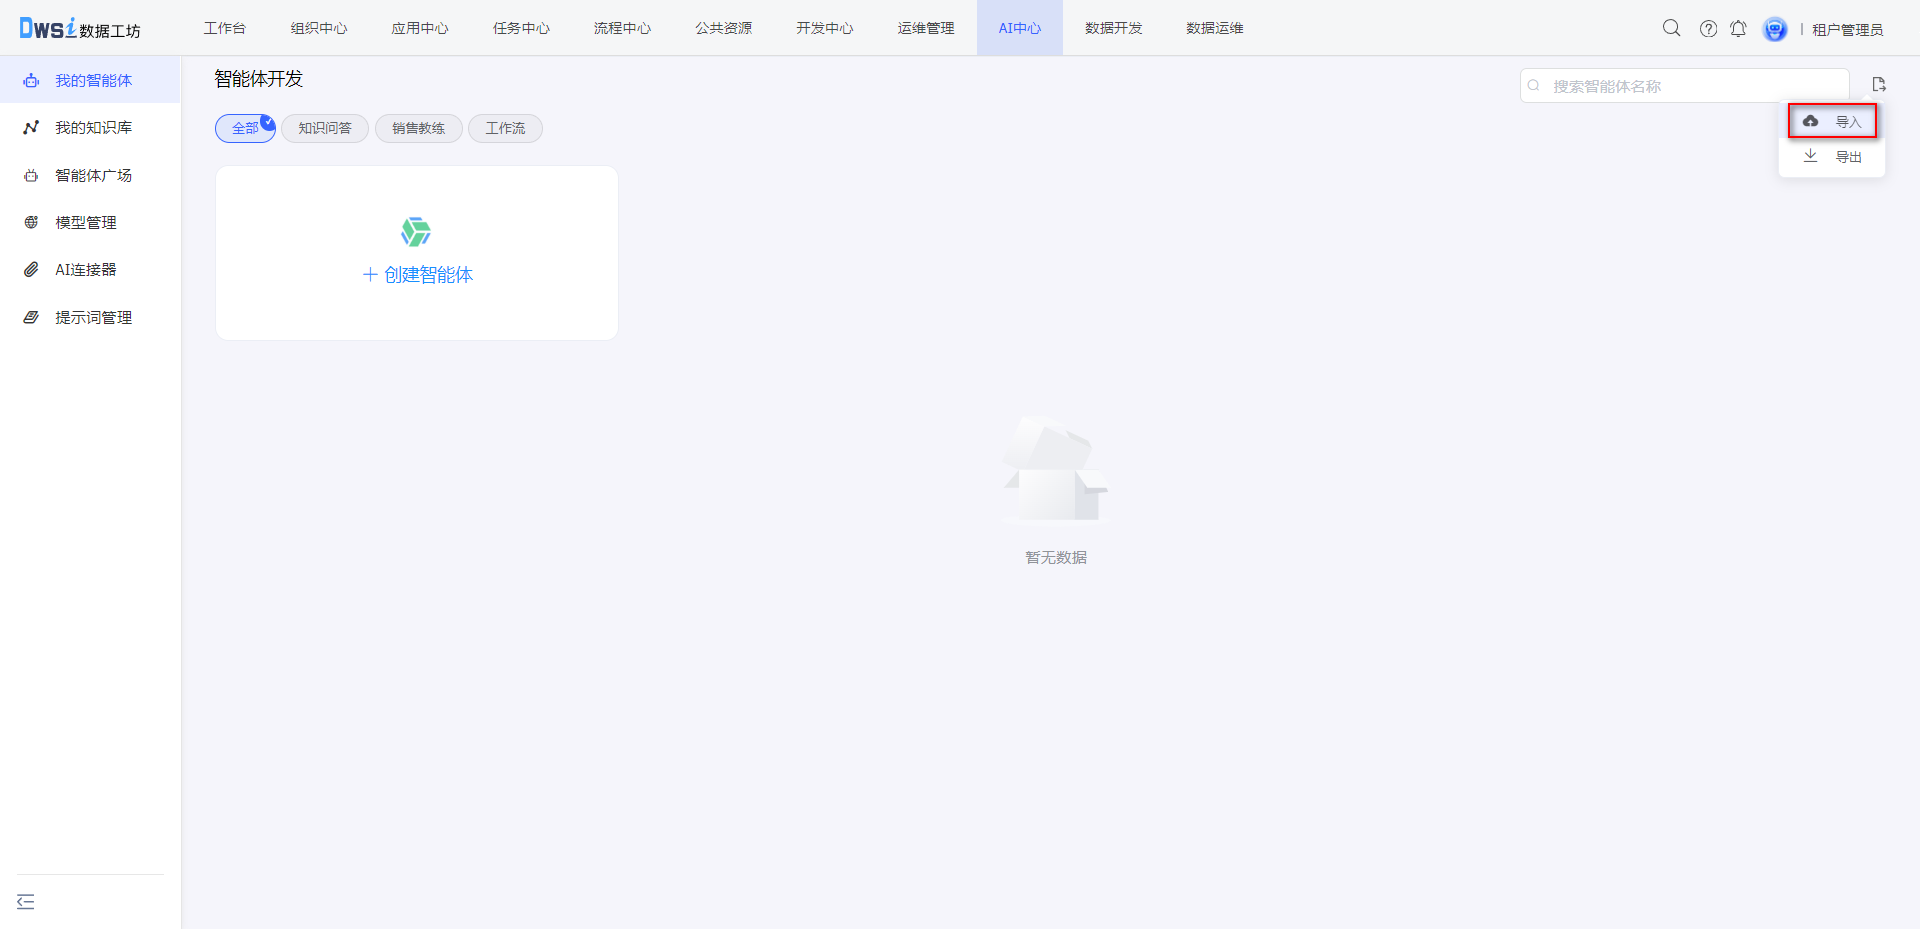Select 导出 from the dropdown menu
1920x929 pixels.
(x=1832, y=157)
